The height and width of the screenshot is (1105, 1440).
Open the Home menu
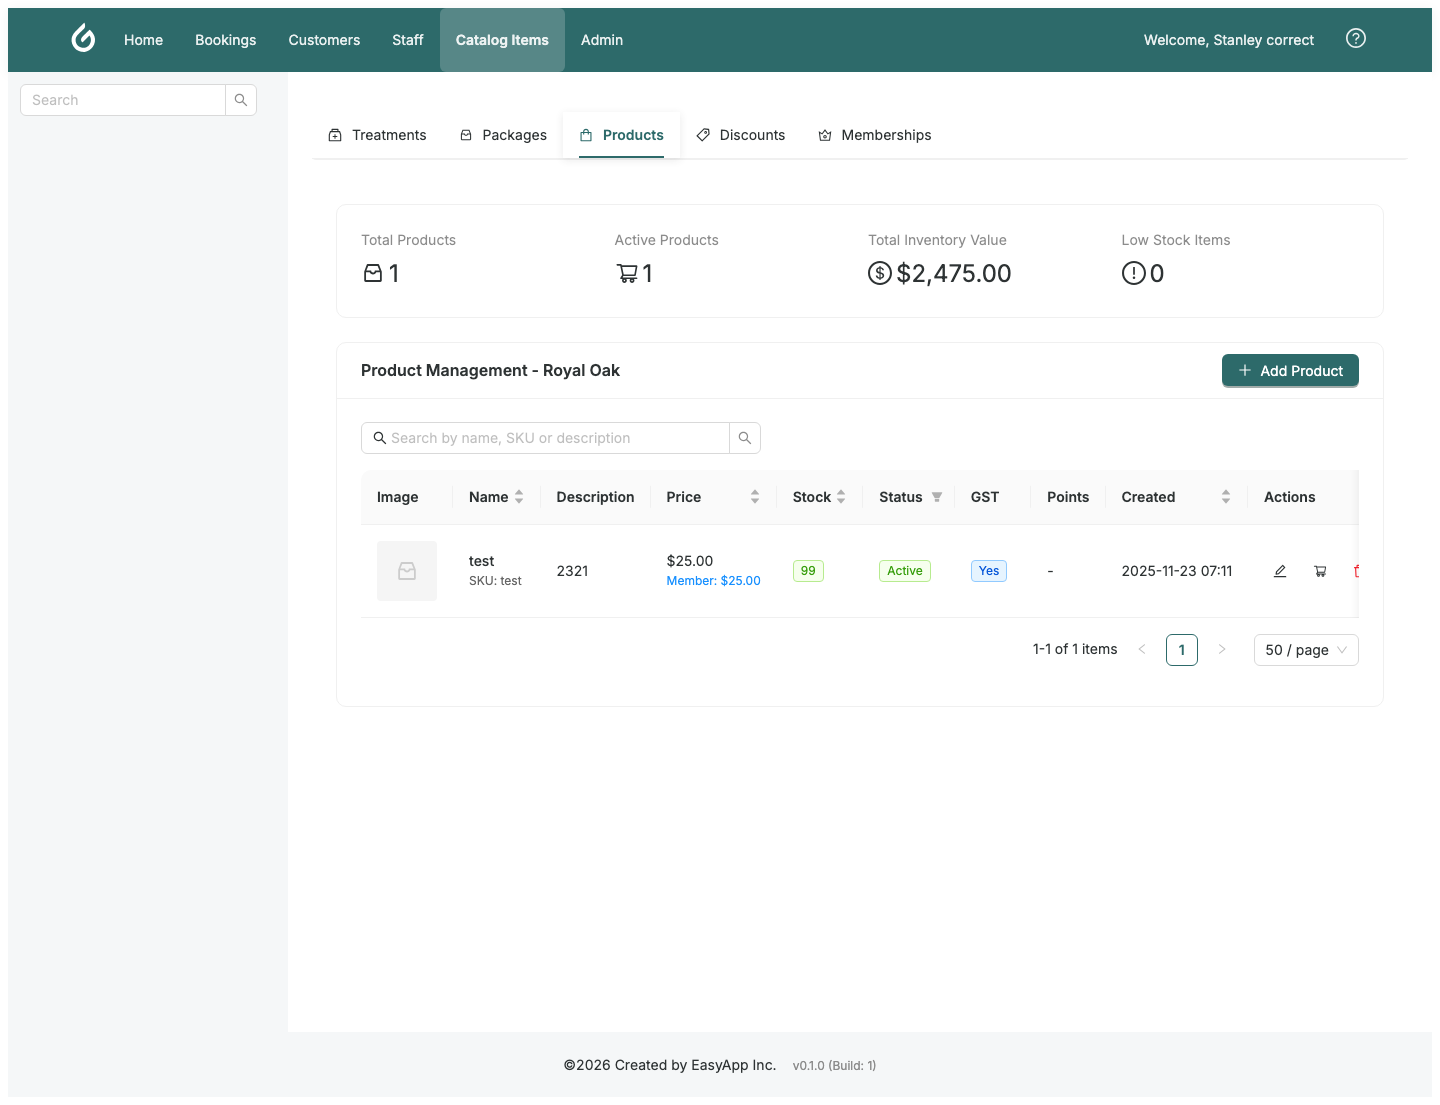pyautogui.click(x=143, y=40)
